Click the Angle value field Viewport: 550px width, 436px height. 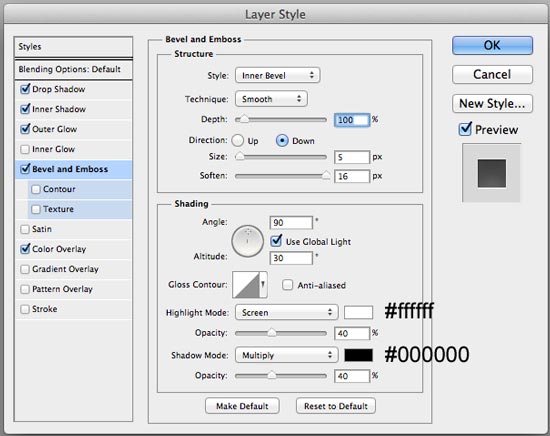(291, 223)
